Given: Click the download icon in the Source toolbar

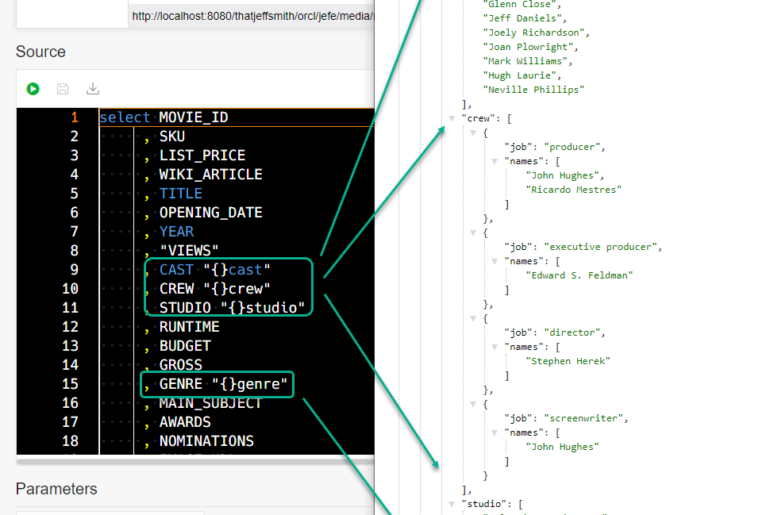Looking at the screenshot, I should click(x=92, y=89).
